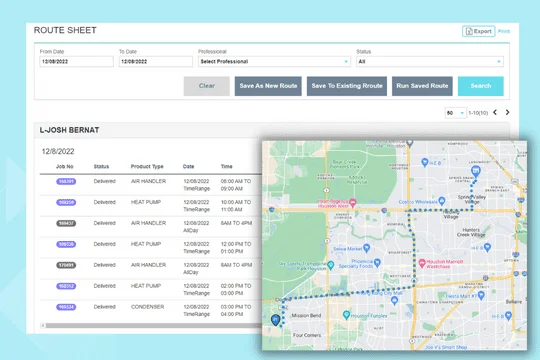Open the Select Professional dropdown
Screen dimensions: 540x360
tap(274, 62)
